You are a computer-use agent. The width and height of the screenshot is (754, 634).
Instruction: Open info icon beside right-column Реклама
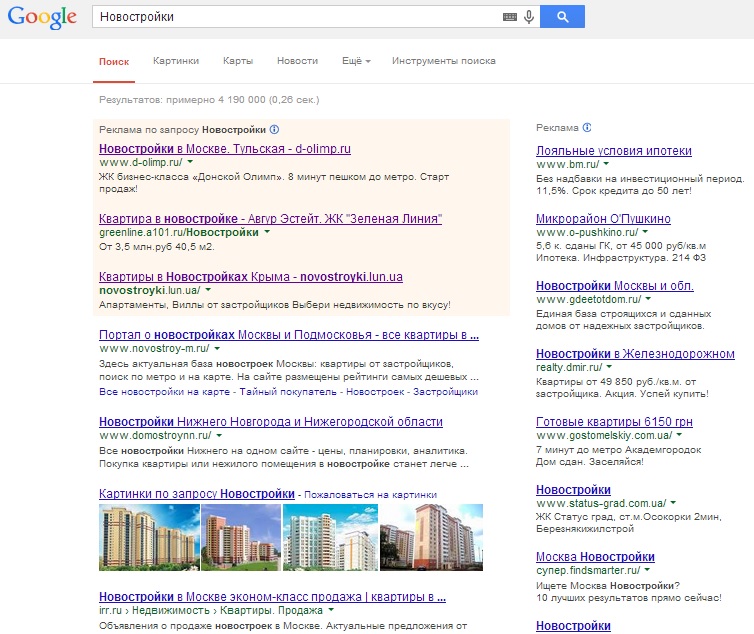(587, 127)
